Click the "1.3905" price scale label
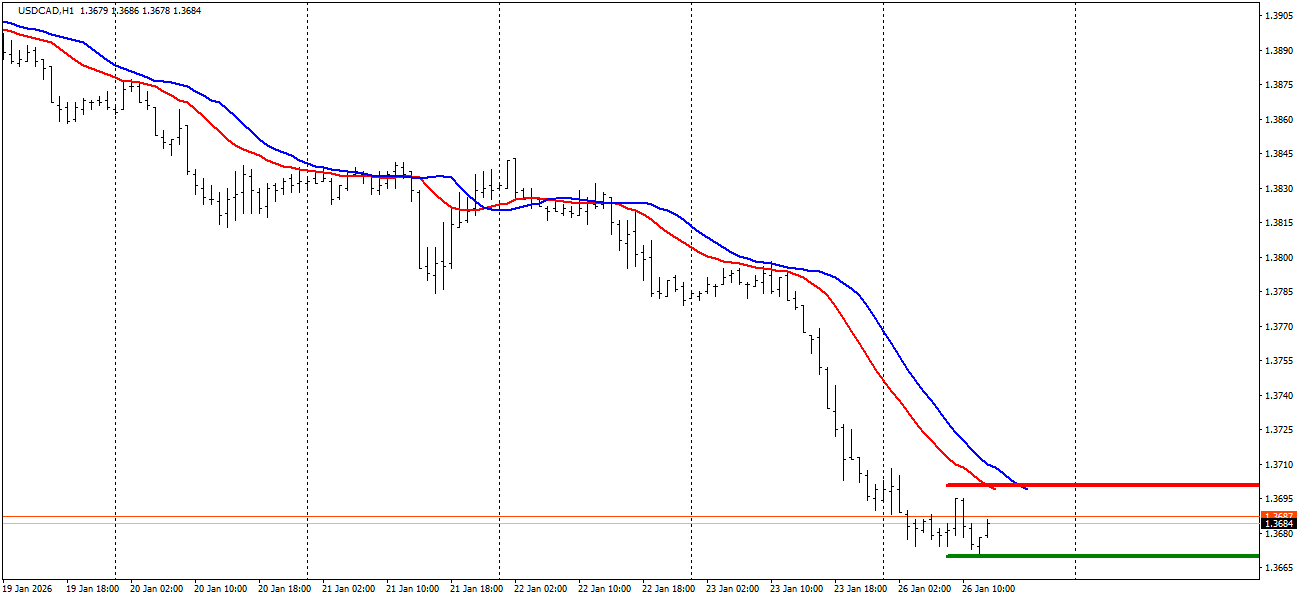The width and height of the screenshot is (1300, 600). (x=1279, y=16)
